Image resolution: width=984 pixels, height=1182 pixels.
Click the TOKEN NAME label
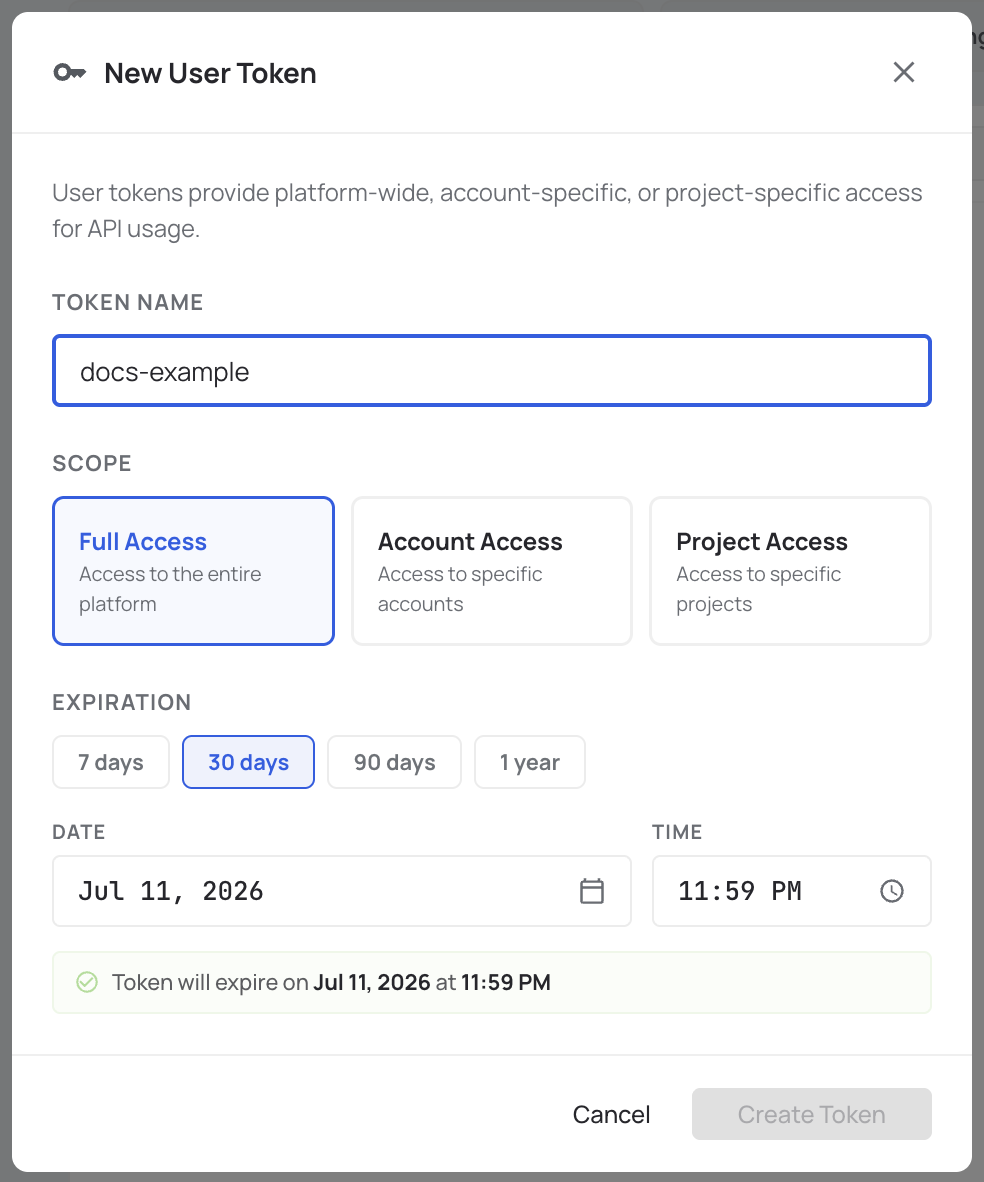coord(127,302)
